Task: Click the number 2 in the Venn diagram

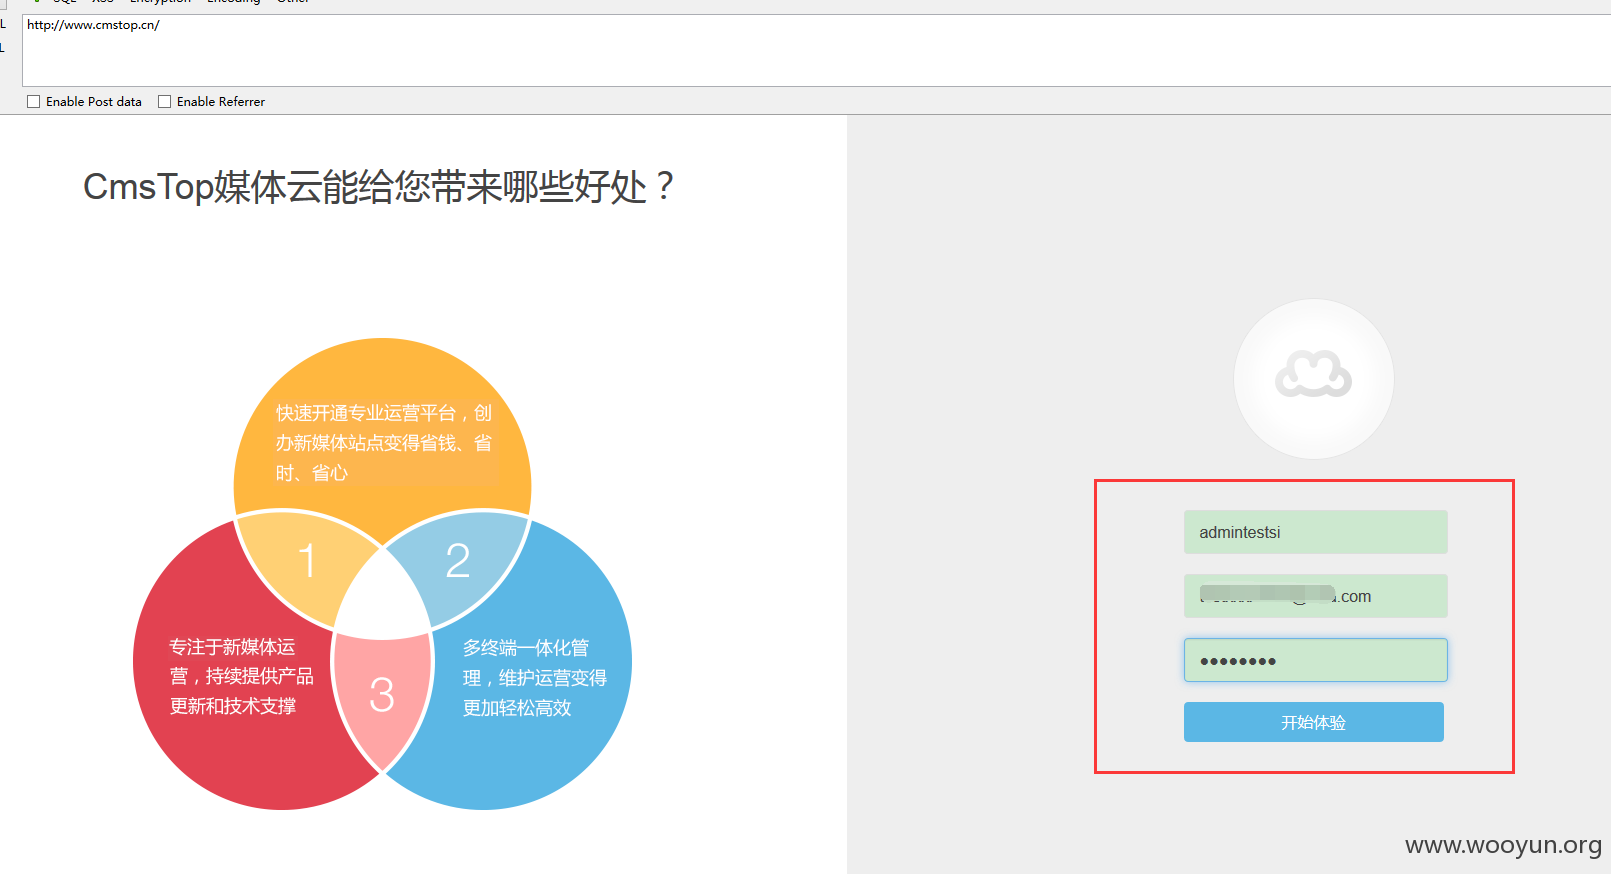Action: (458, 561)
